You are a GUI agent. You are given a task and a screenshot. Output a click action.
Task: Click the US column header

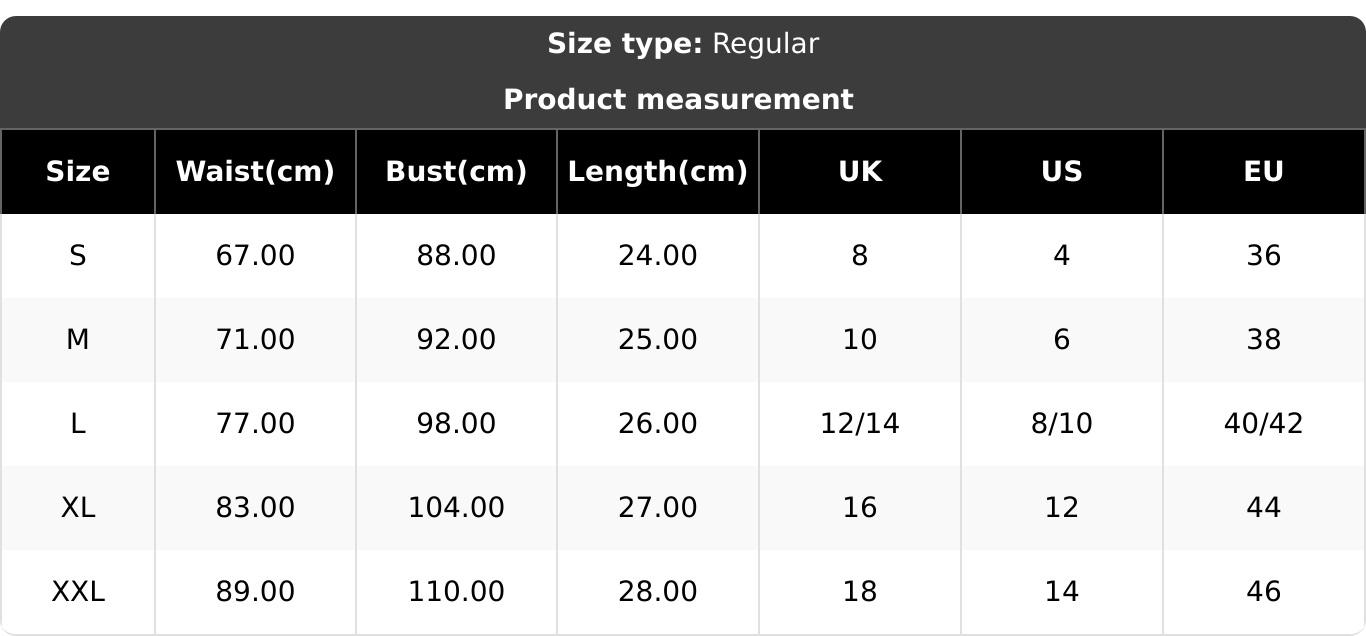pos(1062,172)
